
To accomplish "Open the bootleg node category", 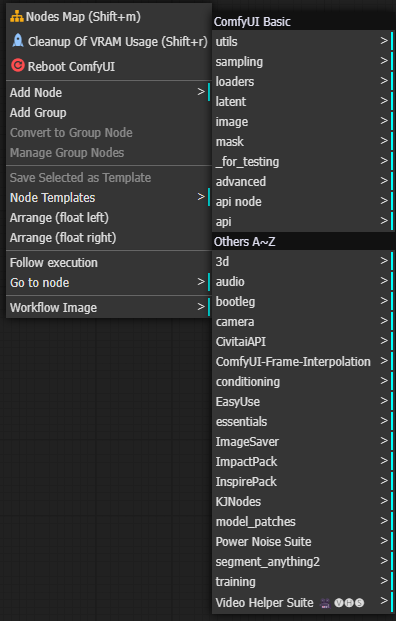I will [x=303, y=302].
